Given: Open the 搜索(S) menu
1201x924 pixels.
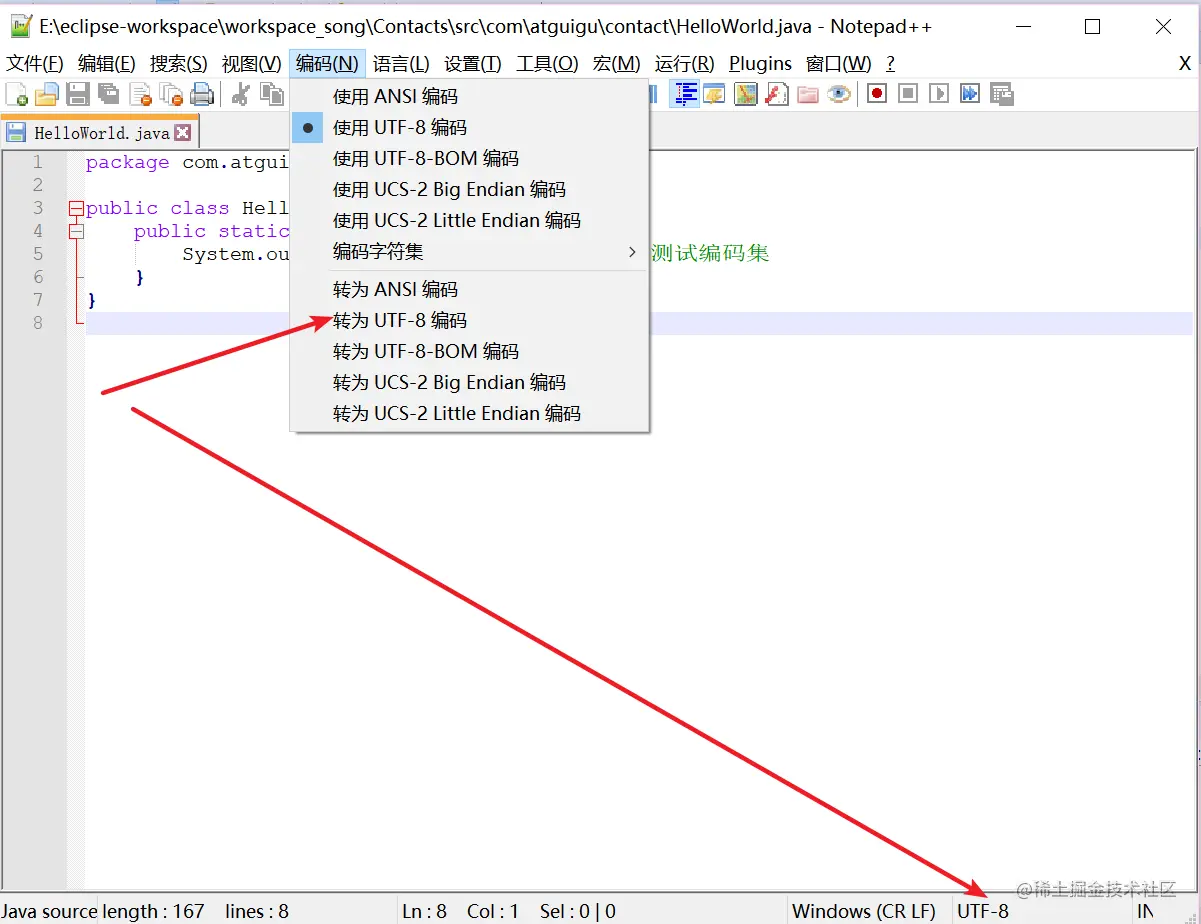Looking at the screenshot, I should 178,64.
